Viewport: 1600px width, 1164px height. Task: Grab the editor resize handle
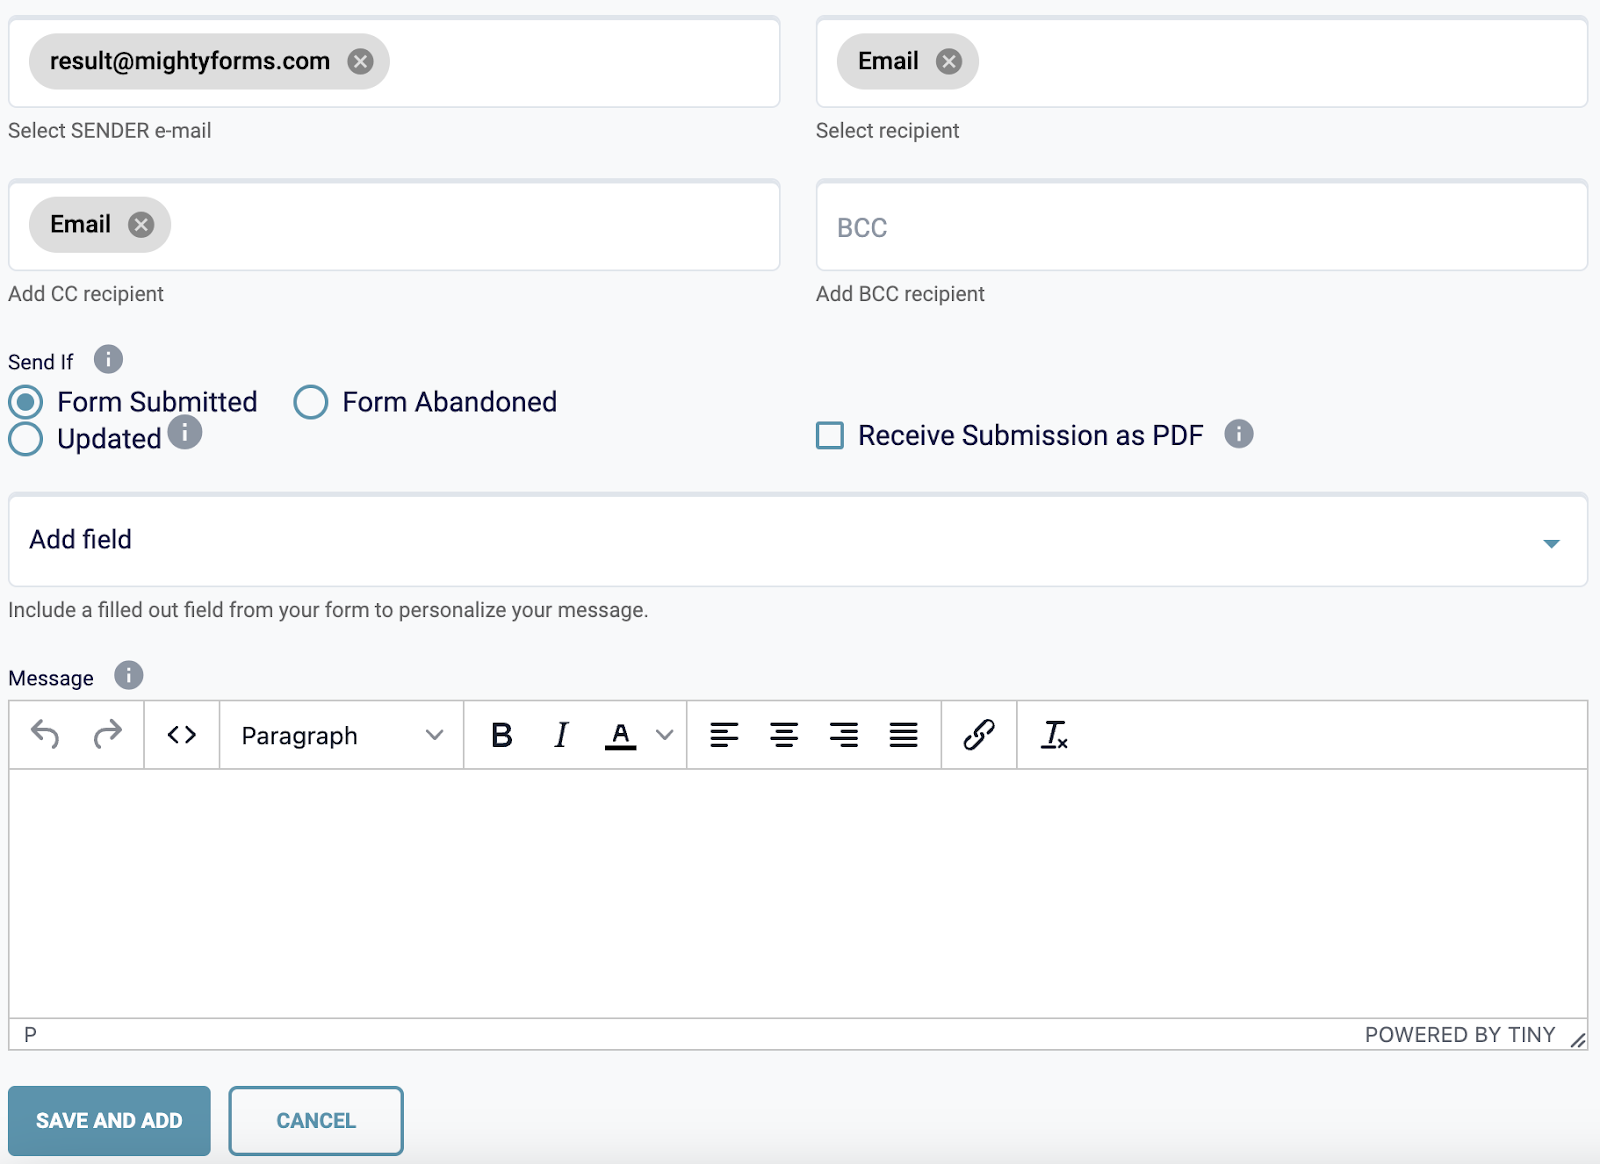pyautogui.click(x=1578, y=1040)
